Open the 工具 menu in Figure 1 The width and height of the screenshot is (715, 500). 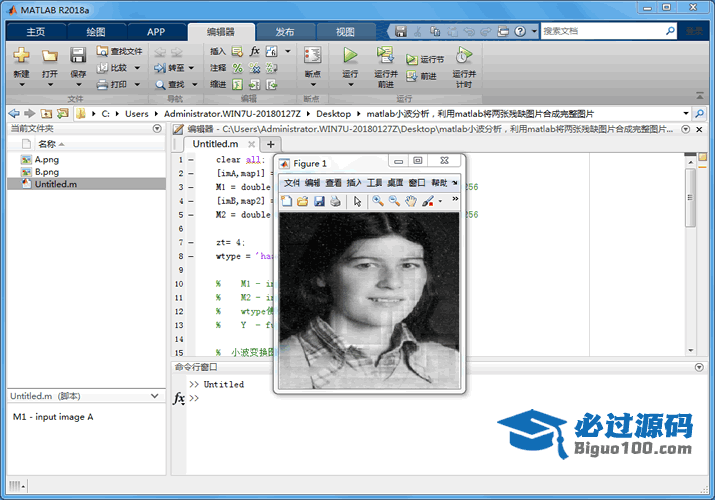point(375,183)
